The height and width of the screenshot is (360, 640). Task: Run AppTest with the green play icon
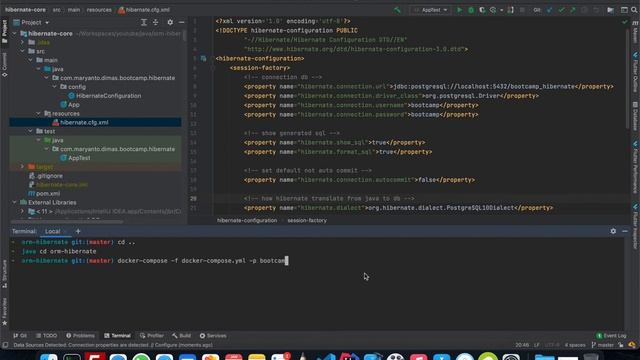click(x=459, y=10)
